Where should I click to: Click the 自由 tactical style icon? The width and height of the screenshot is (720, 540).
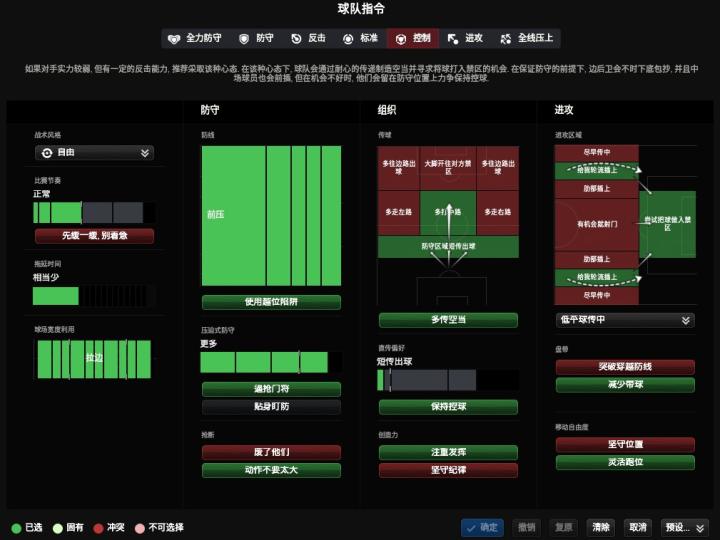tap(46, 153)
